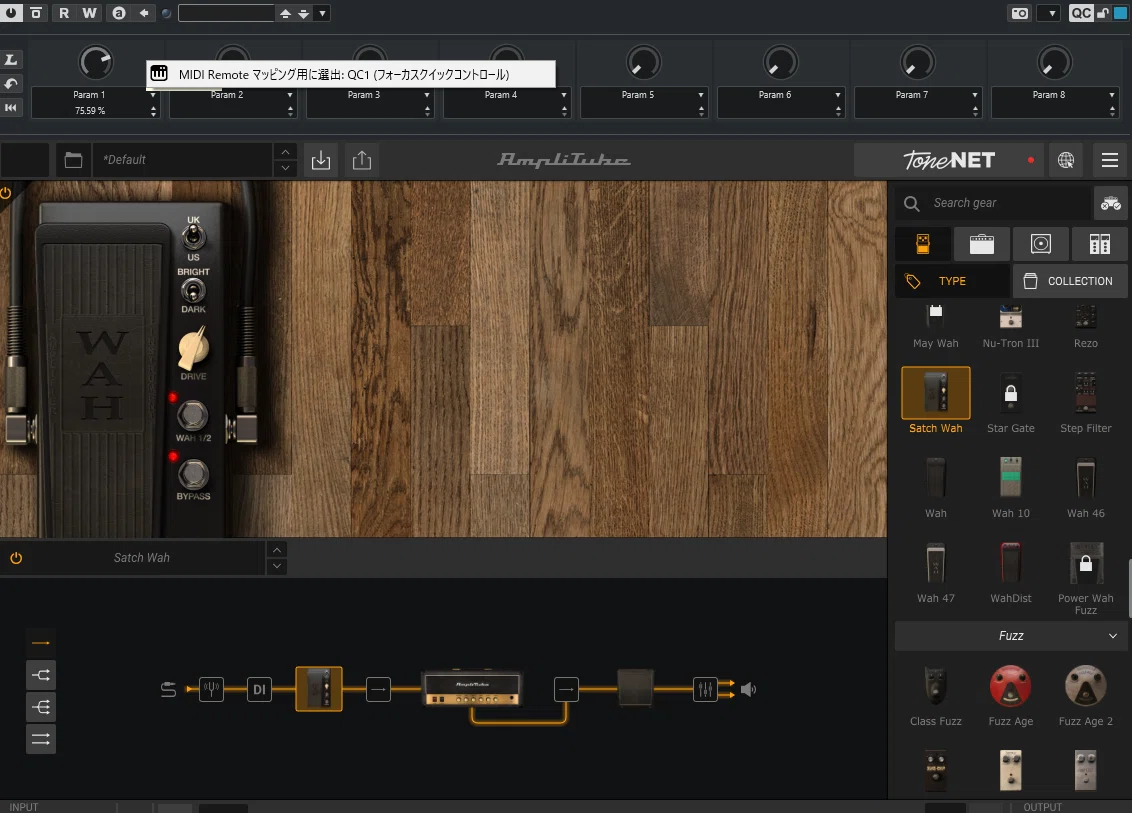Select the Wah 46 pedal
The height and width of the screenshot is (813, 1132).
[x=1085, y=487]
